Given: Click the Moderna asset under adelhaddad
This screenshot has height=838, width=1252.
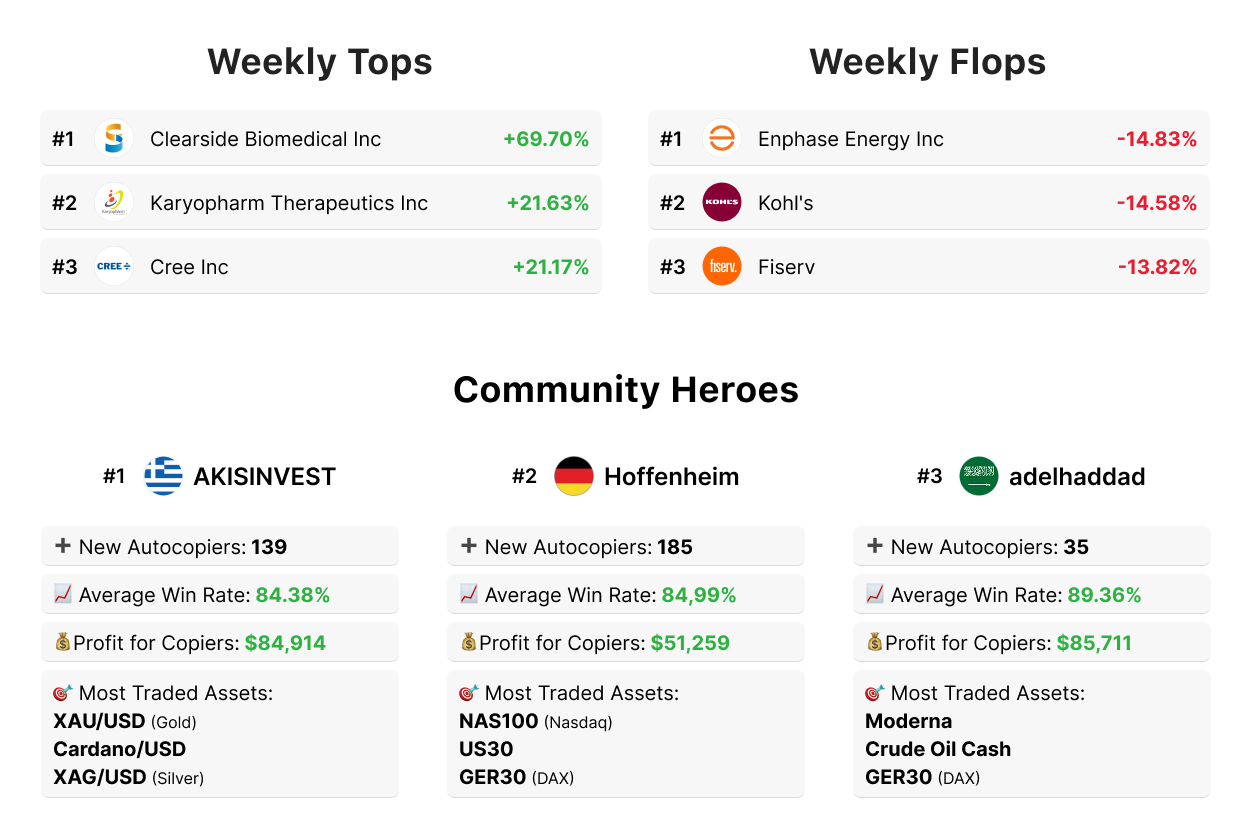Looking at the screenshot, I should pos(908,721).
